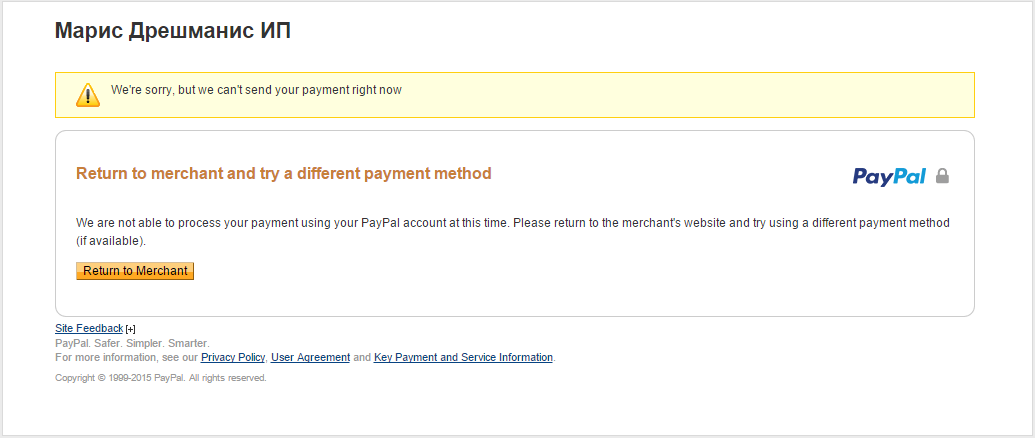Click the word "and" between footer links

coord(362,358)
